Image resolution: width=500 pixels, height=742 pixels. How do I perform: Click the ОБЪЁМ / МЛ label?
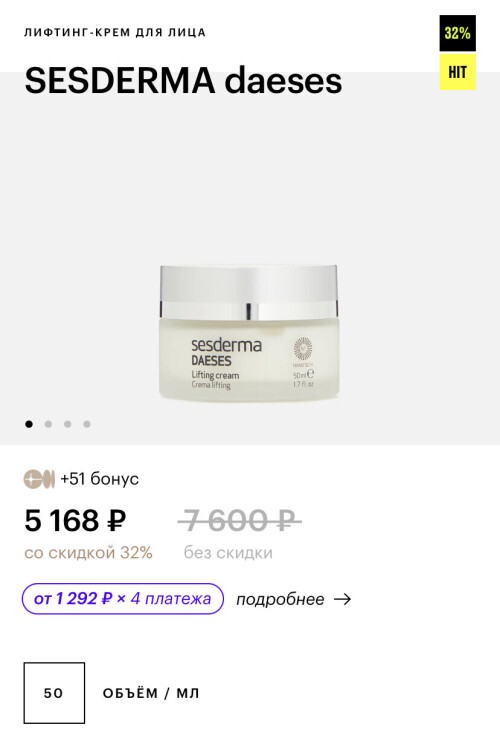(151, 693)
